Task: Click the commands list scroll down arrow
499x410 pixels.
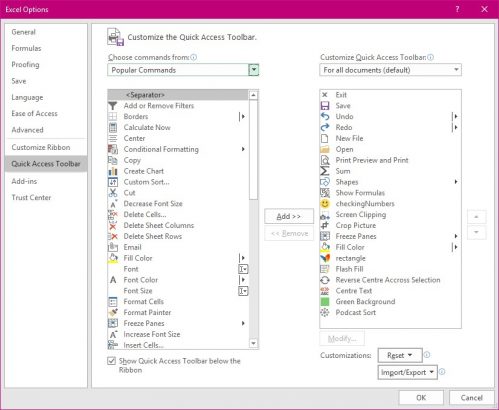Action: [254, 343]
